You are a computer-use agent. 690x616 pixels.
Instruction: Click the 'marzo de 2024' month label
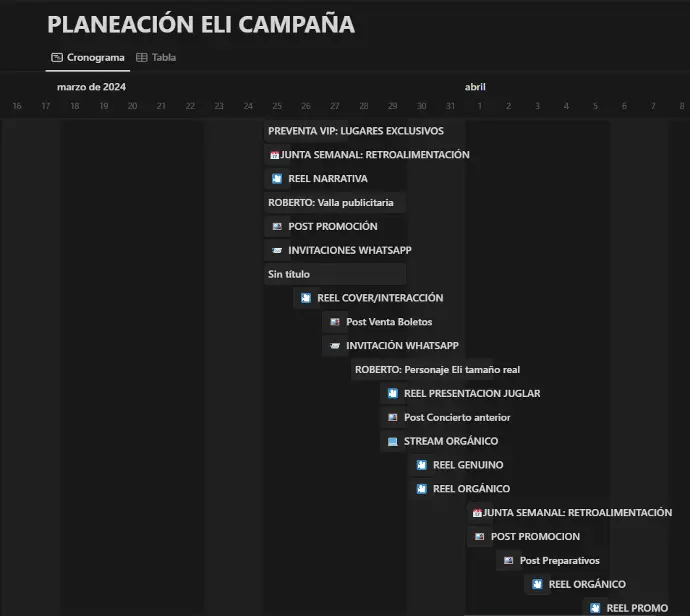(92, 87)
